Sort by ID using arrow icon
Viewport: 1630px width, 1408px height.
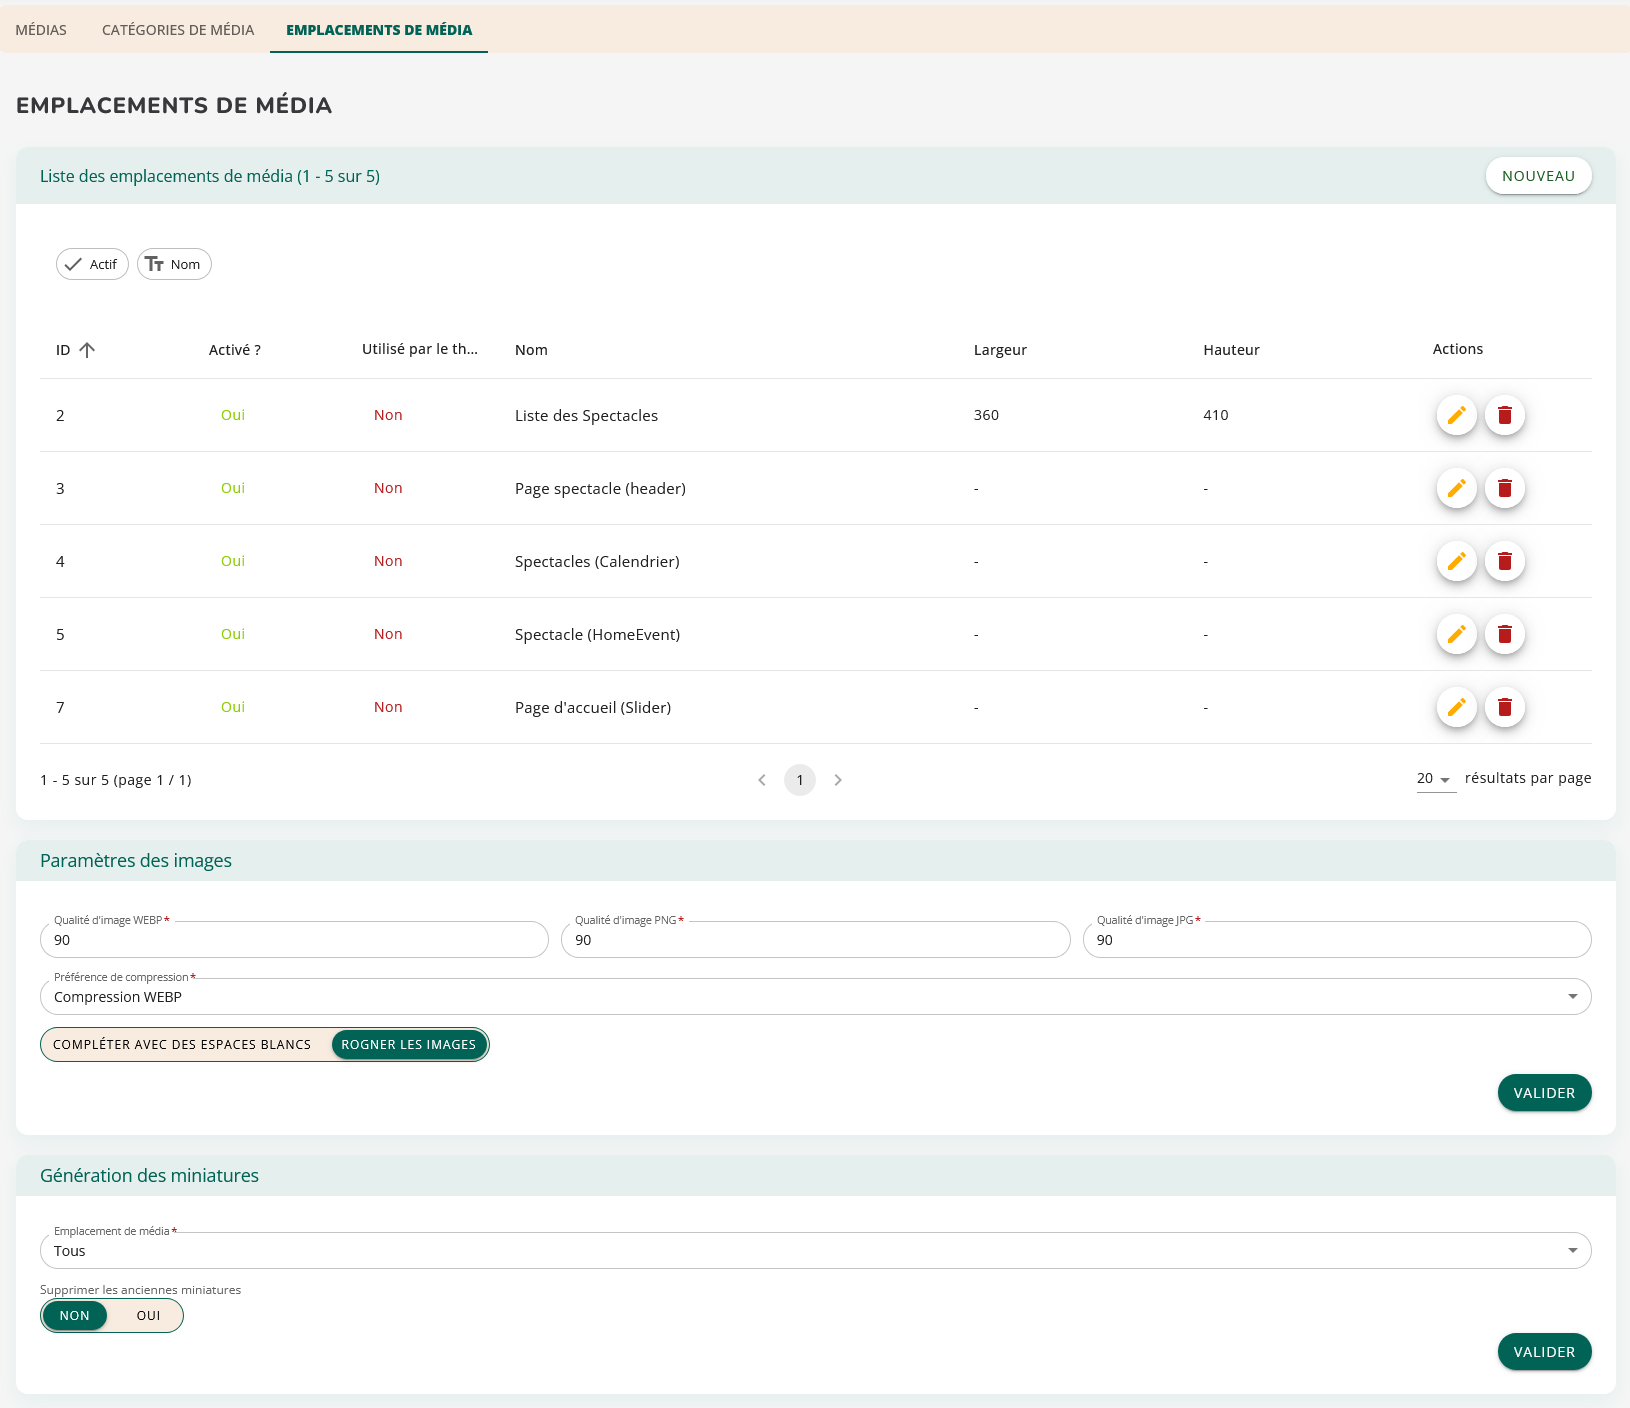[x=87, y=350]
